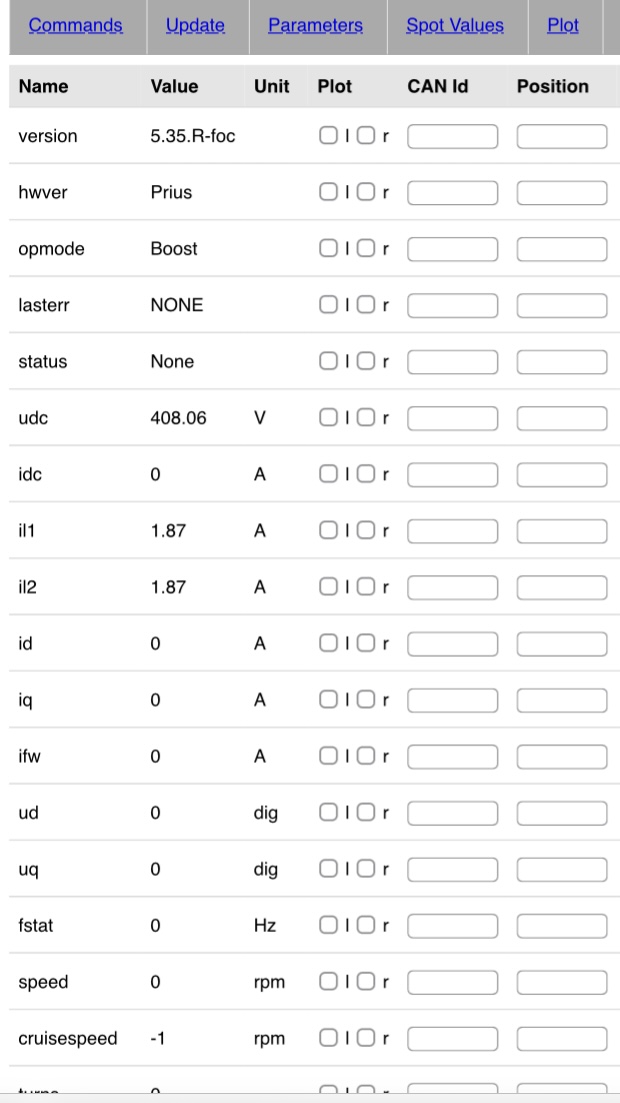Click CAN Id field for uq

click(452, 869)
